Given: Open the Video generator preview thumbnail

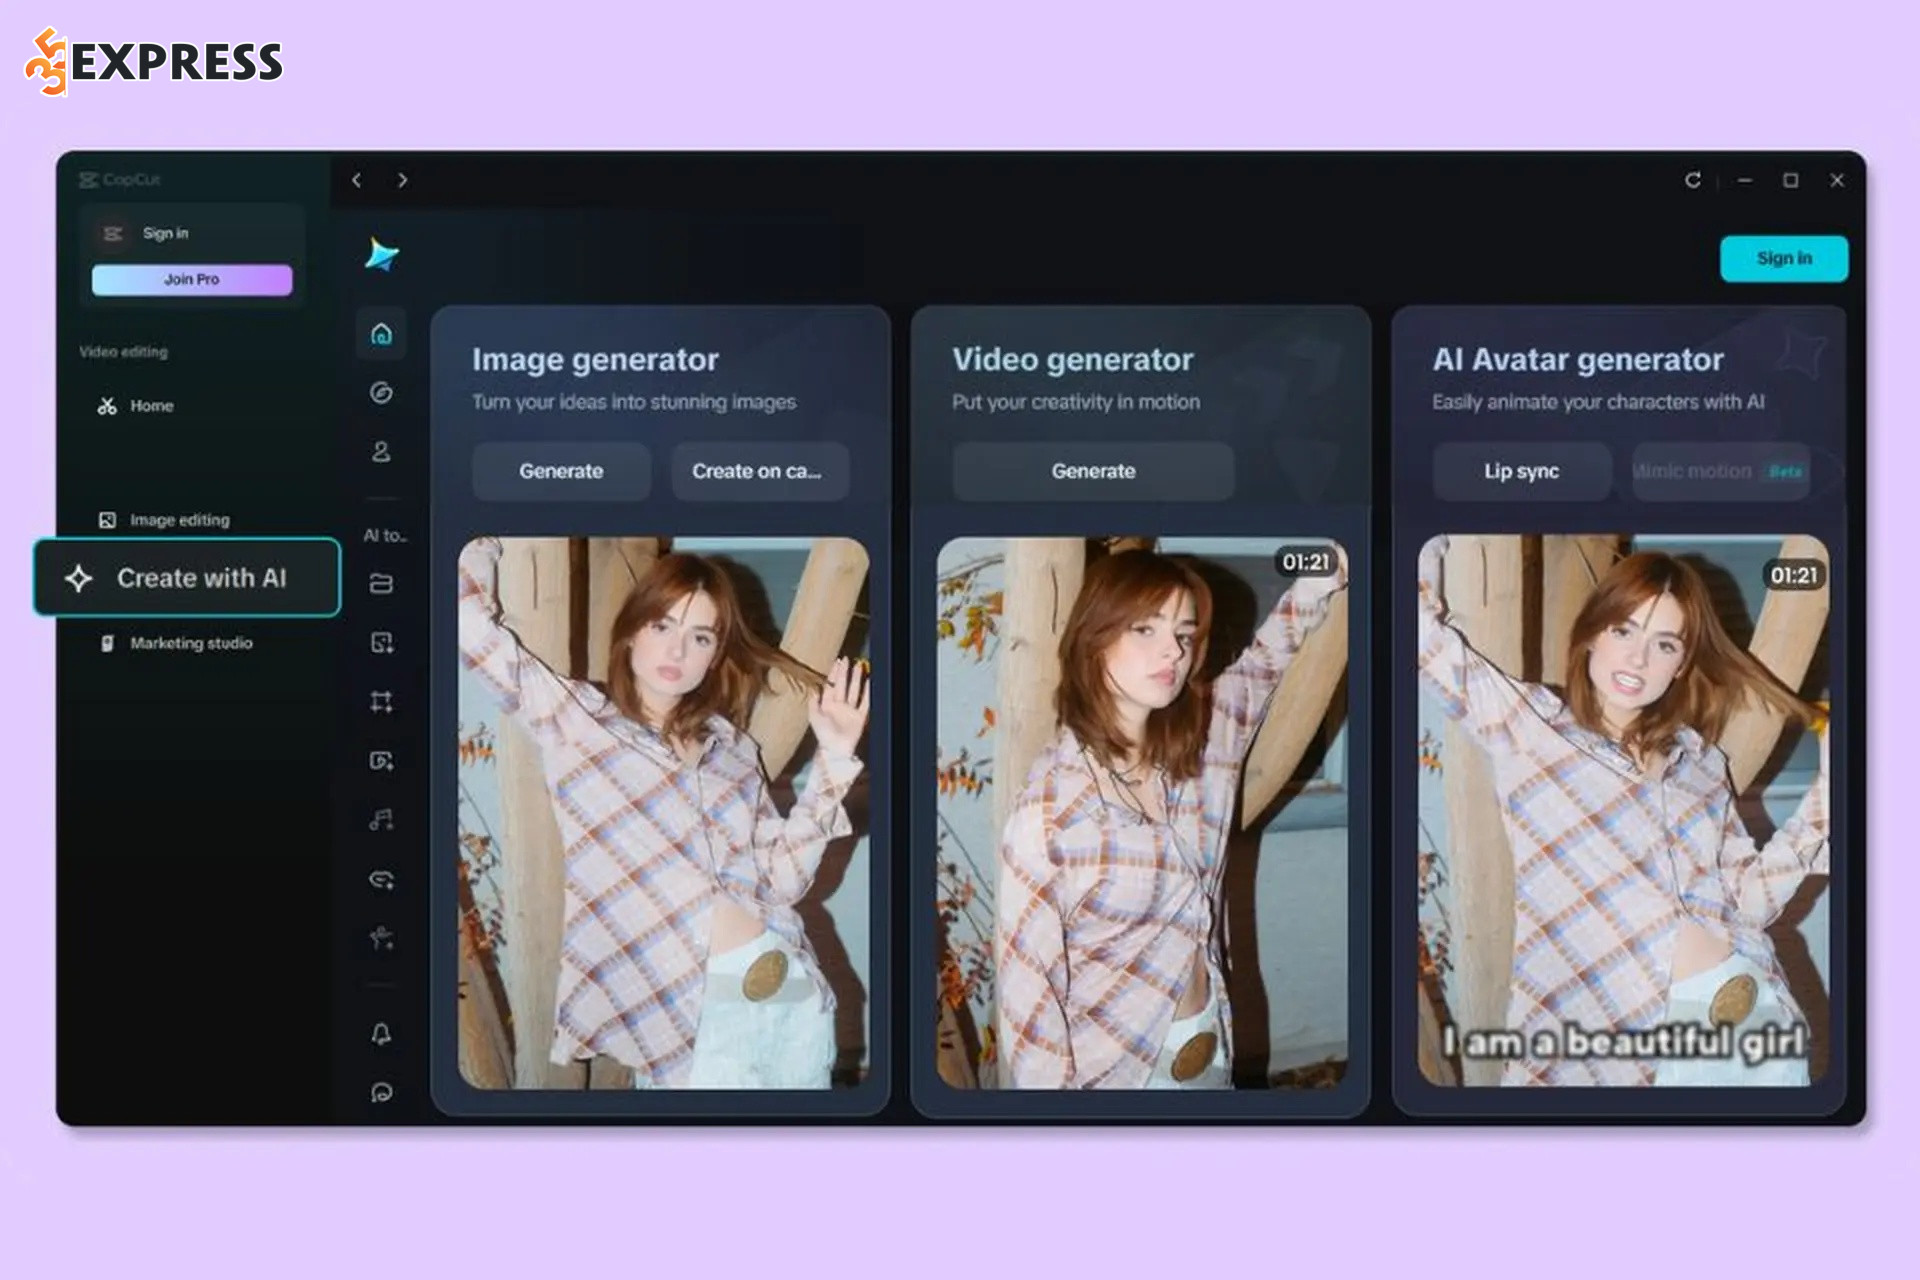Looking at the screenshot, I should [1142, 813].
